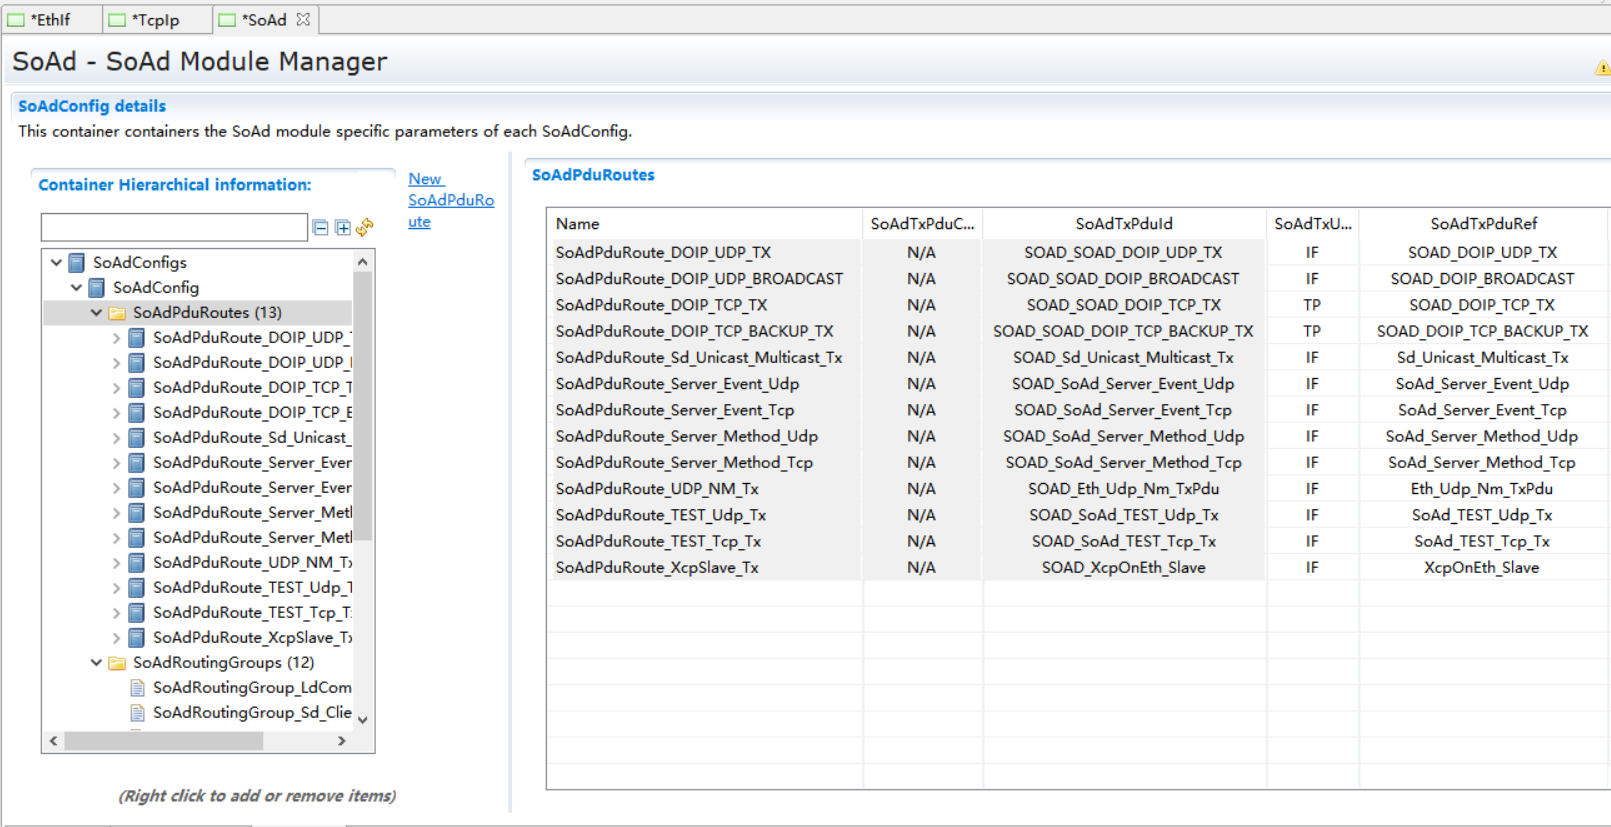Image resolution: width=1611 pixels, height=827 pixels.
Task: Click the tree's horizontal scrollbar right arrow
Action: (x=342, y=741)
